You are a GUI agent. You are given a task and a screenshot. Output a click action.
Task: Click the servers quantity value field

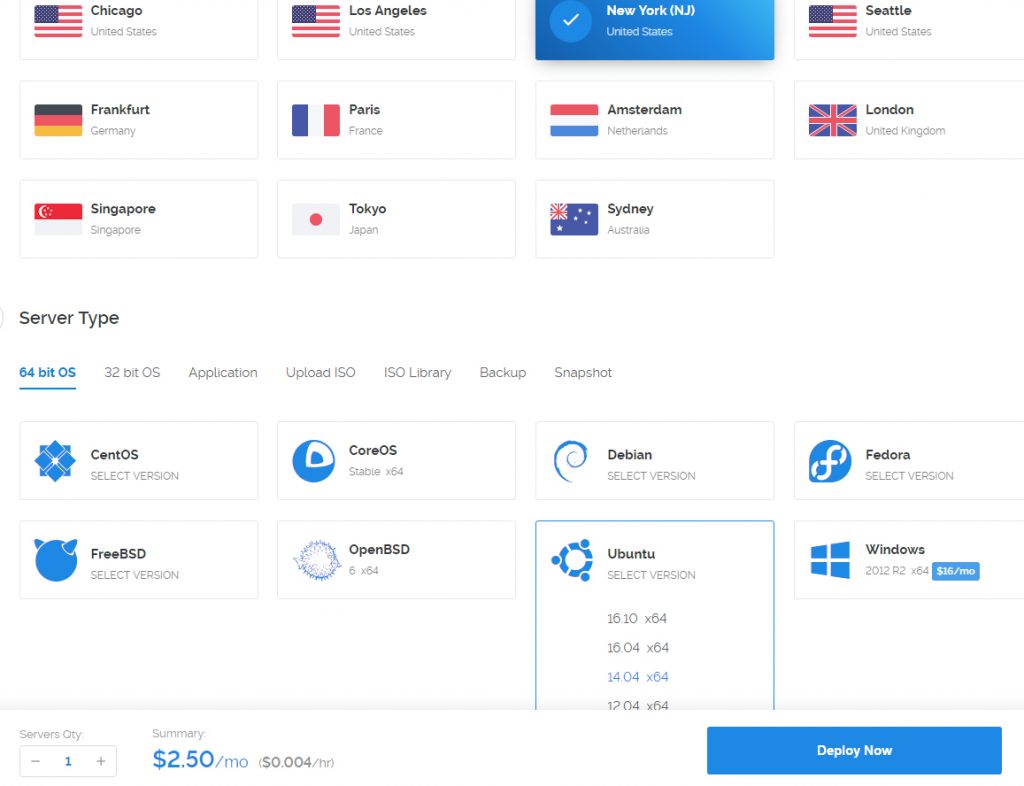tap(68, 761)
